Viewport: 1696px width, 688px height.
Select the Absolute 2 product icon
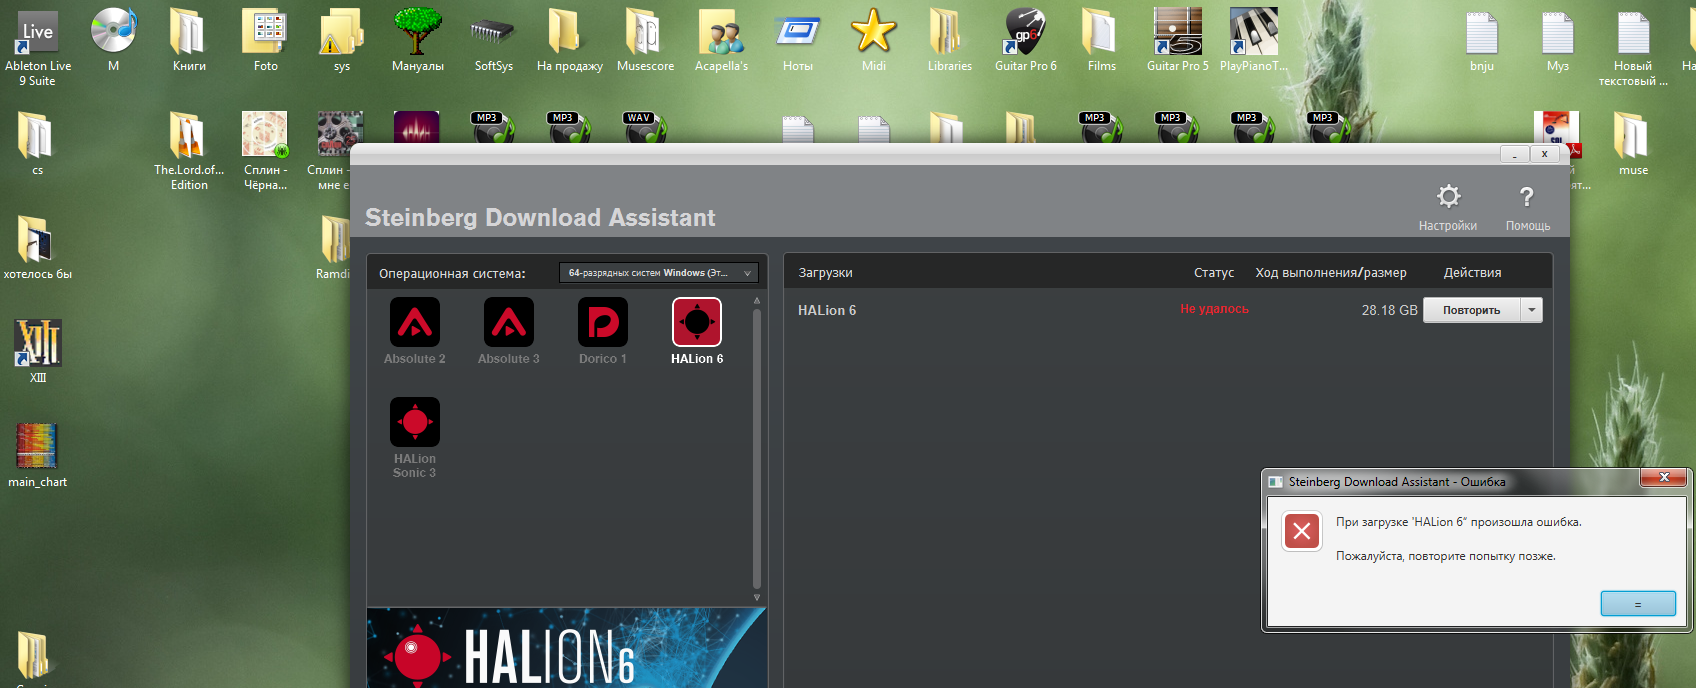(415, 322)
